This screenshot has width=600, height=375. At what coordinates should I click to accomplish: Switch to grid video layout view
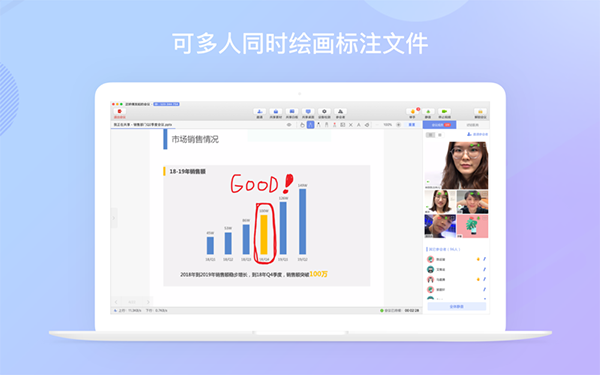430,135
